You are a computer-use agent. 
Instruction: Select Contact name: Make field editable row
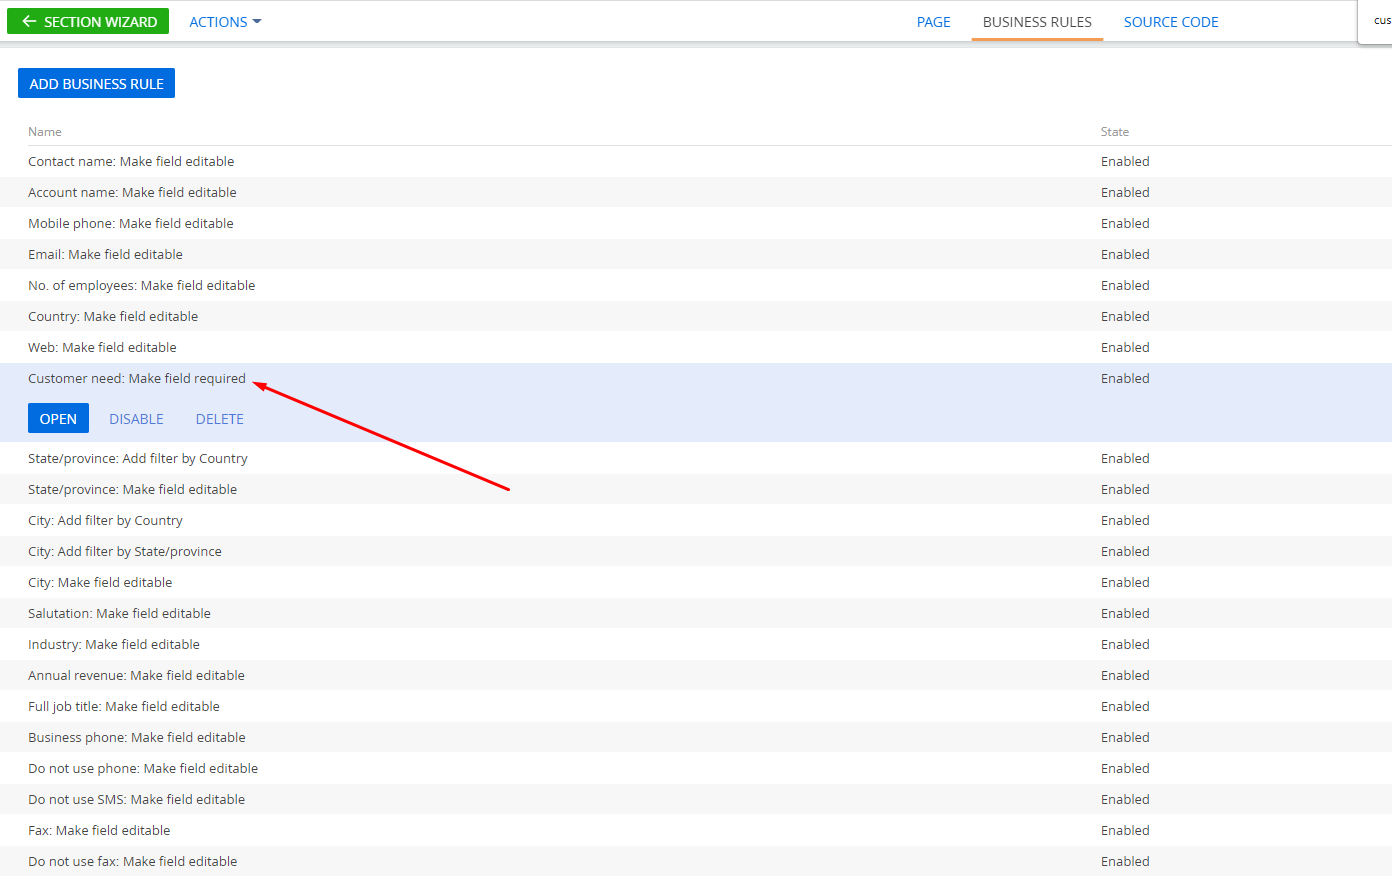(x=696, y=161)
